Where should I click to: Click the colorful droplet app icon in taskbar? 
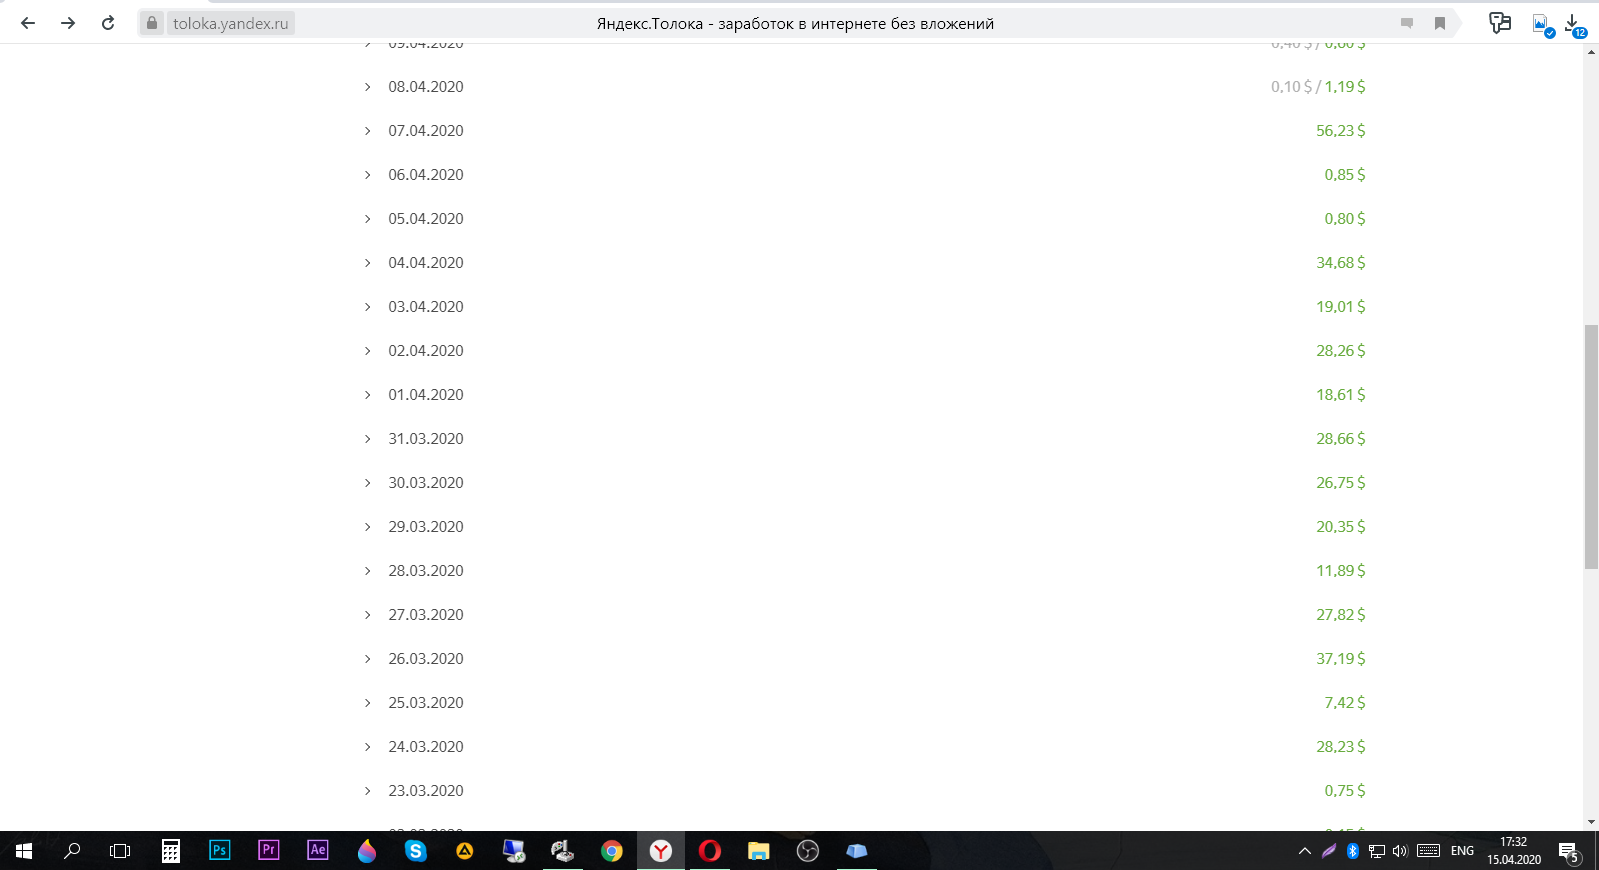point(367,851)
